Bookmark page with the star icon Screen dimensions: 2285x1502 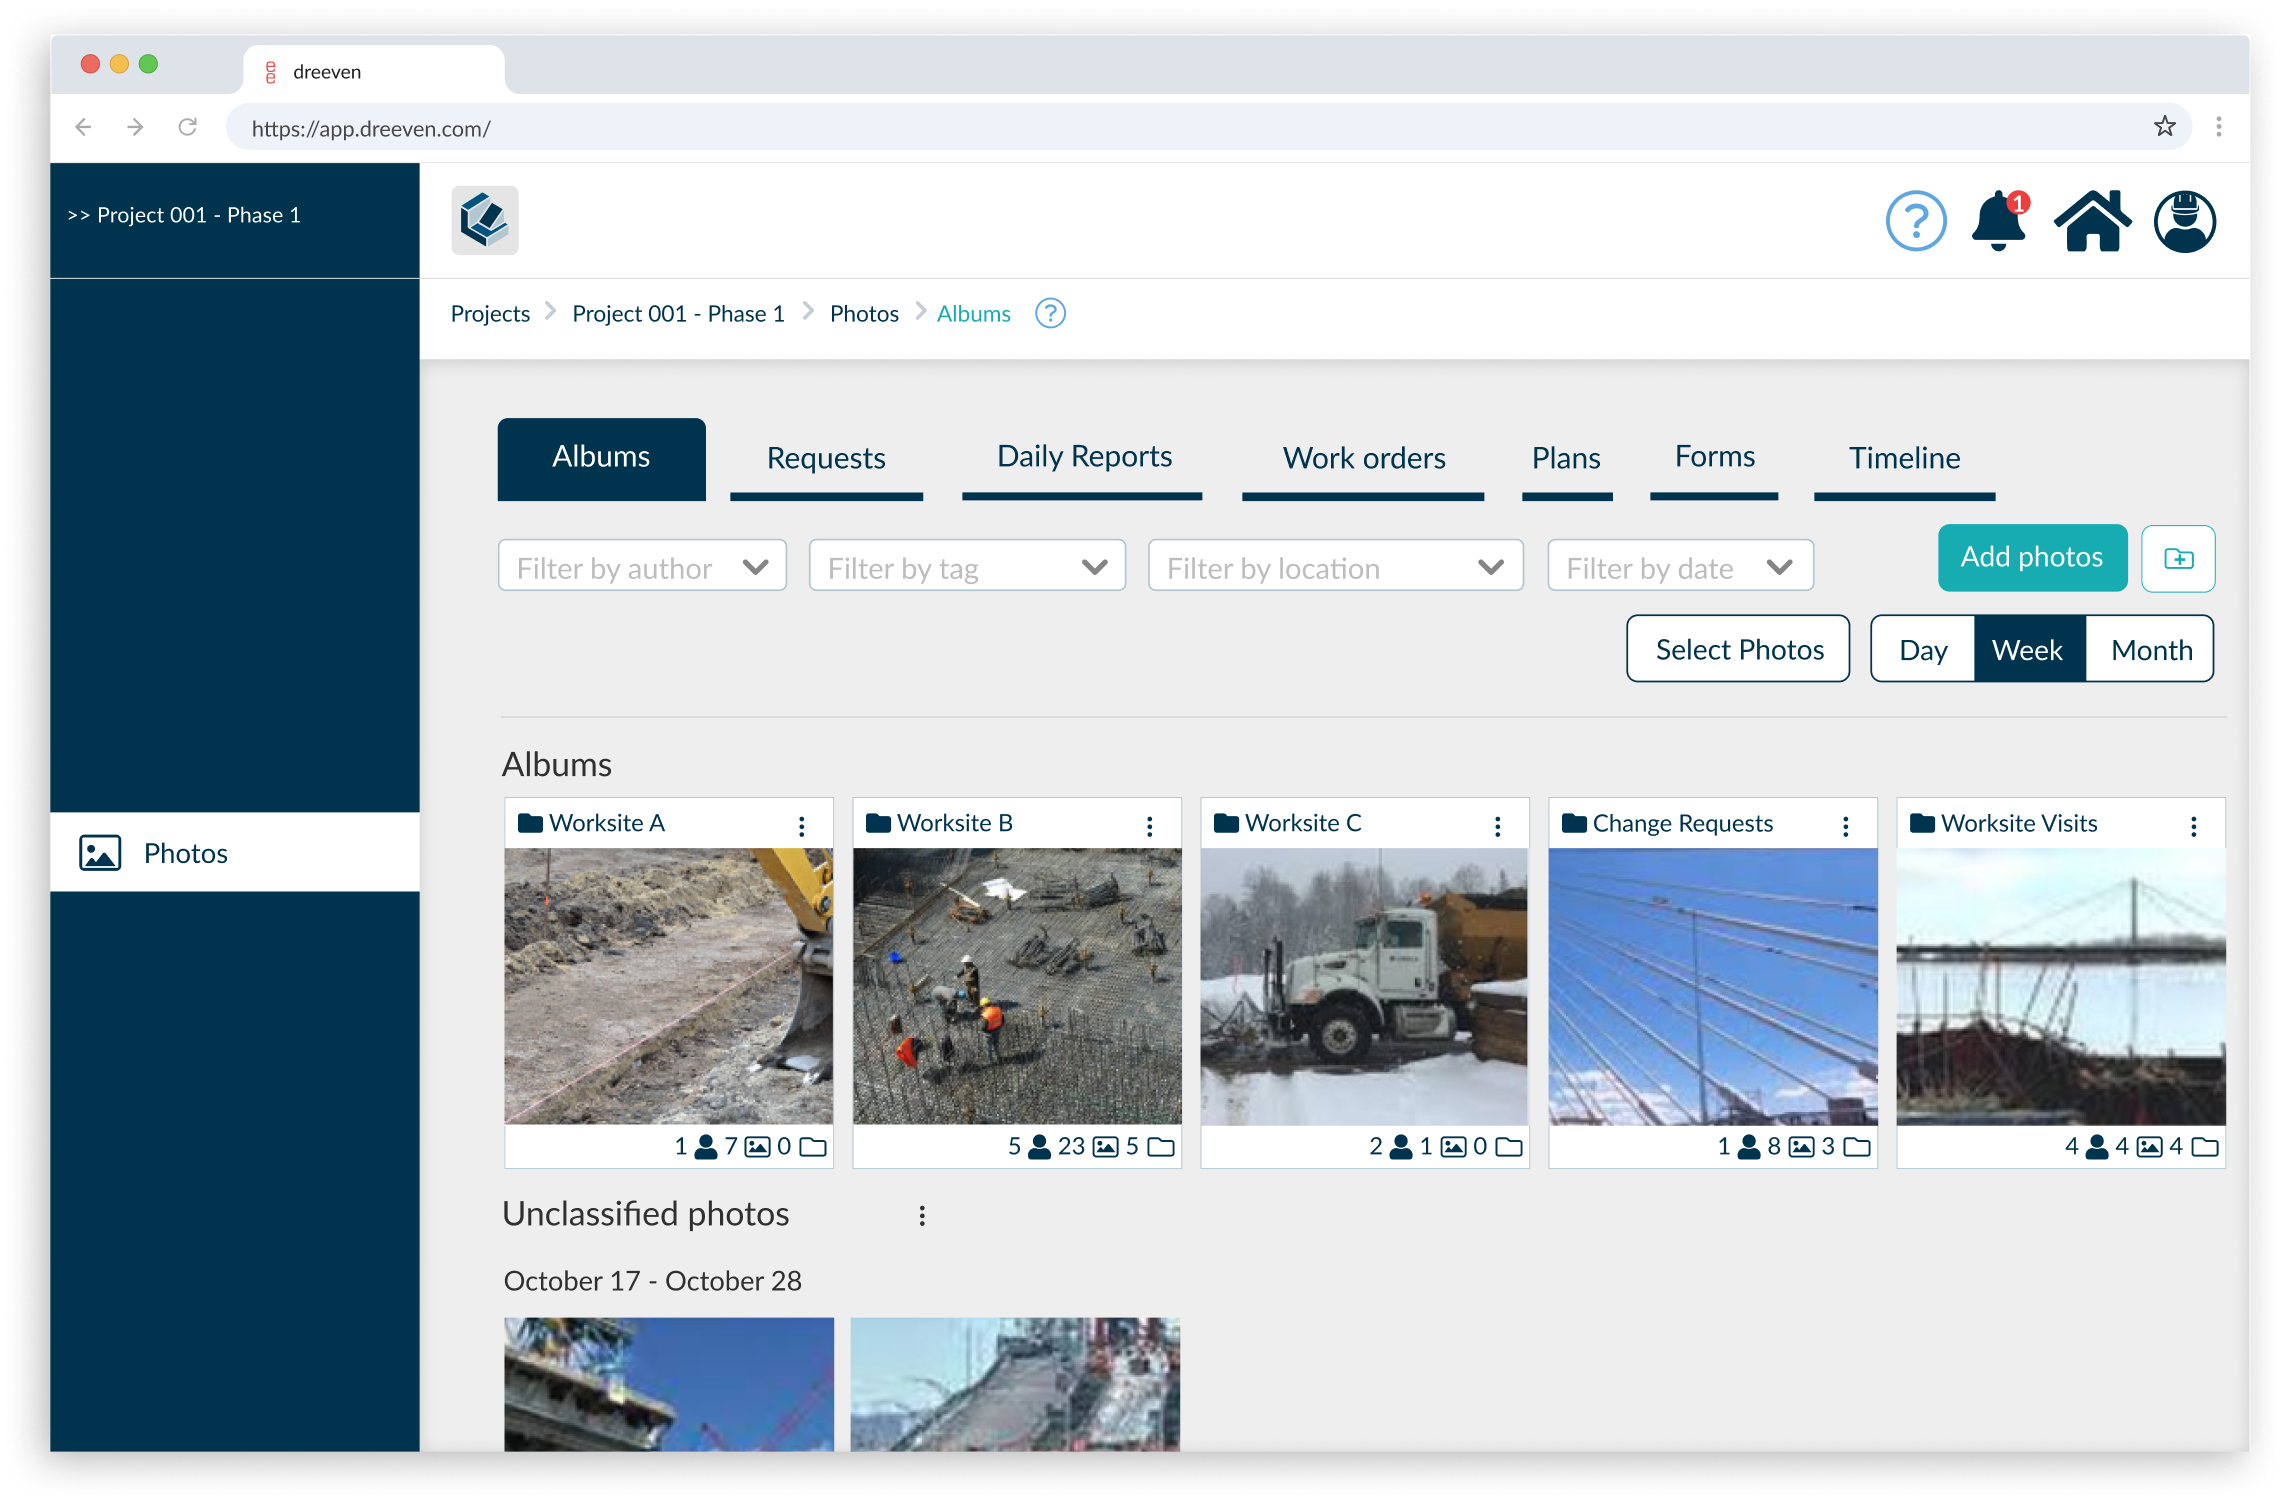pos(2164,126)
